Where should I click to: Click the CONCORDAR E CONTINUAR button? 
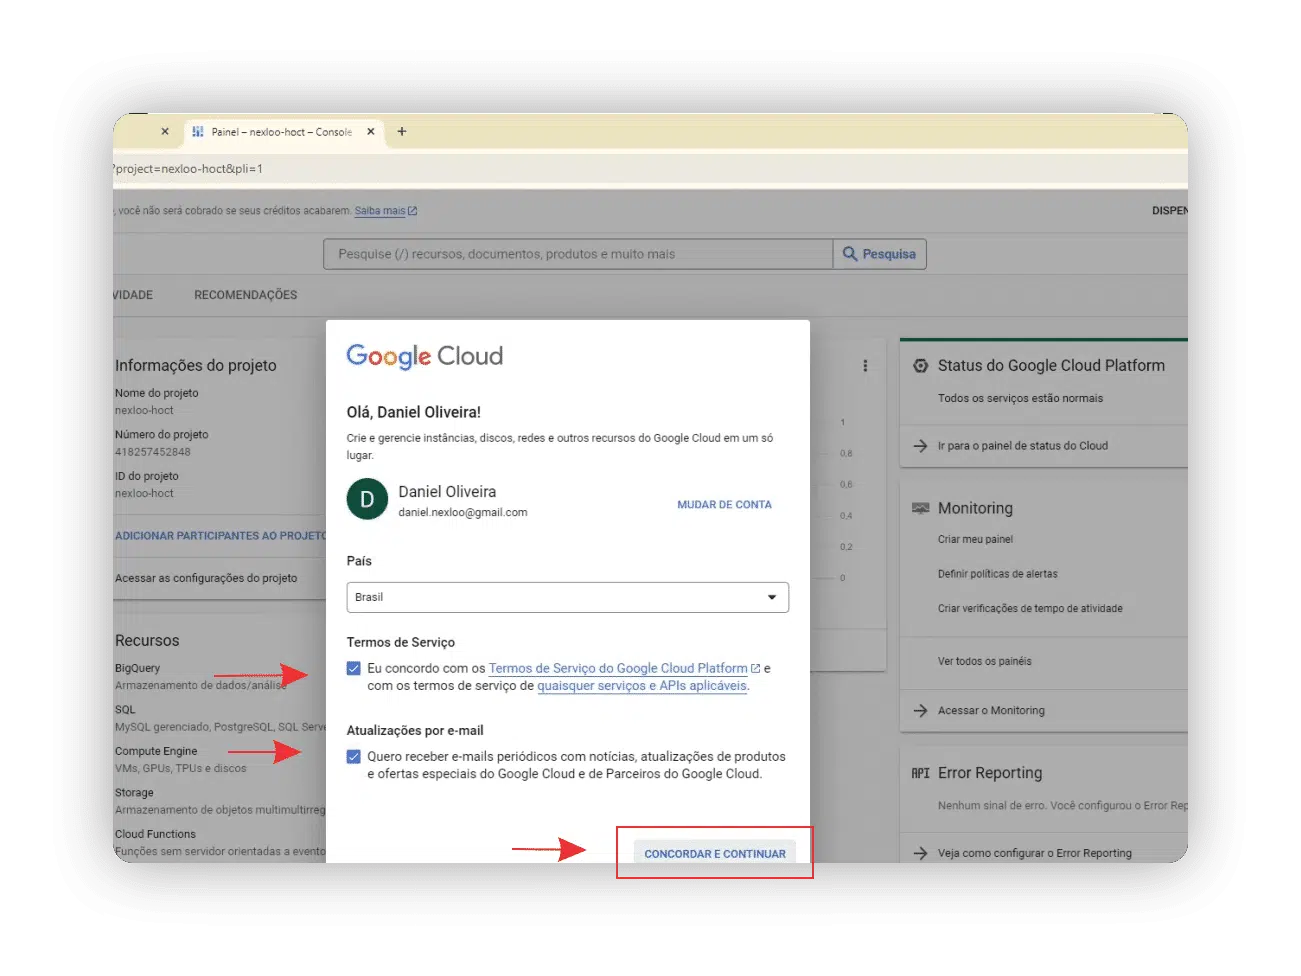pyautogui.click(x=715, y=853)
